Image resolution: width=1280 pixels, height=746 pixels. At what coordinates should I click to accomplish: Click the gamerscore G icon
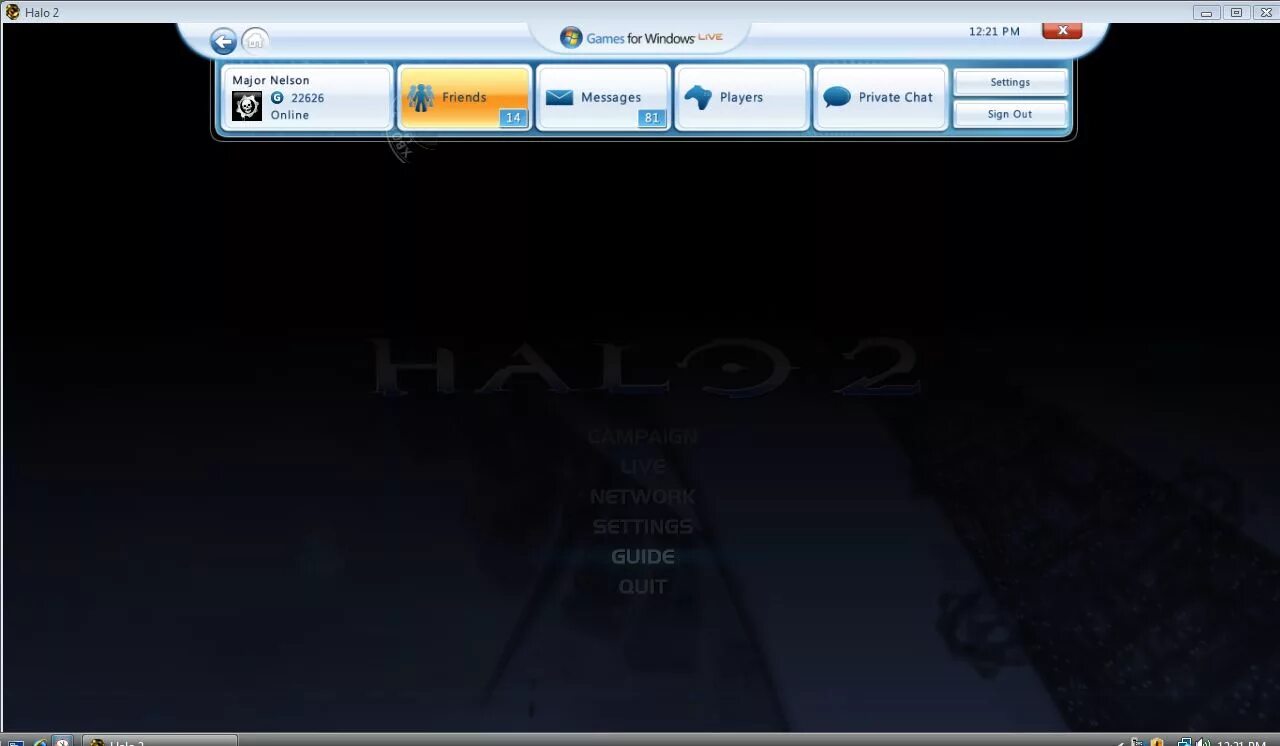tap(277, 98)
